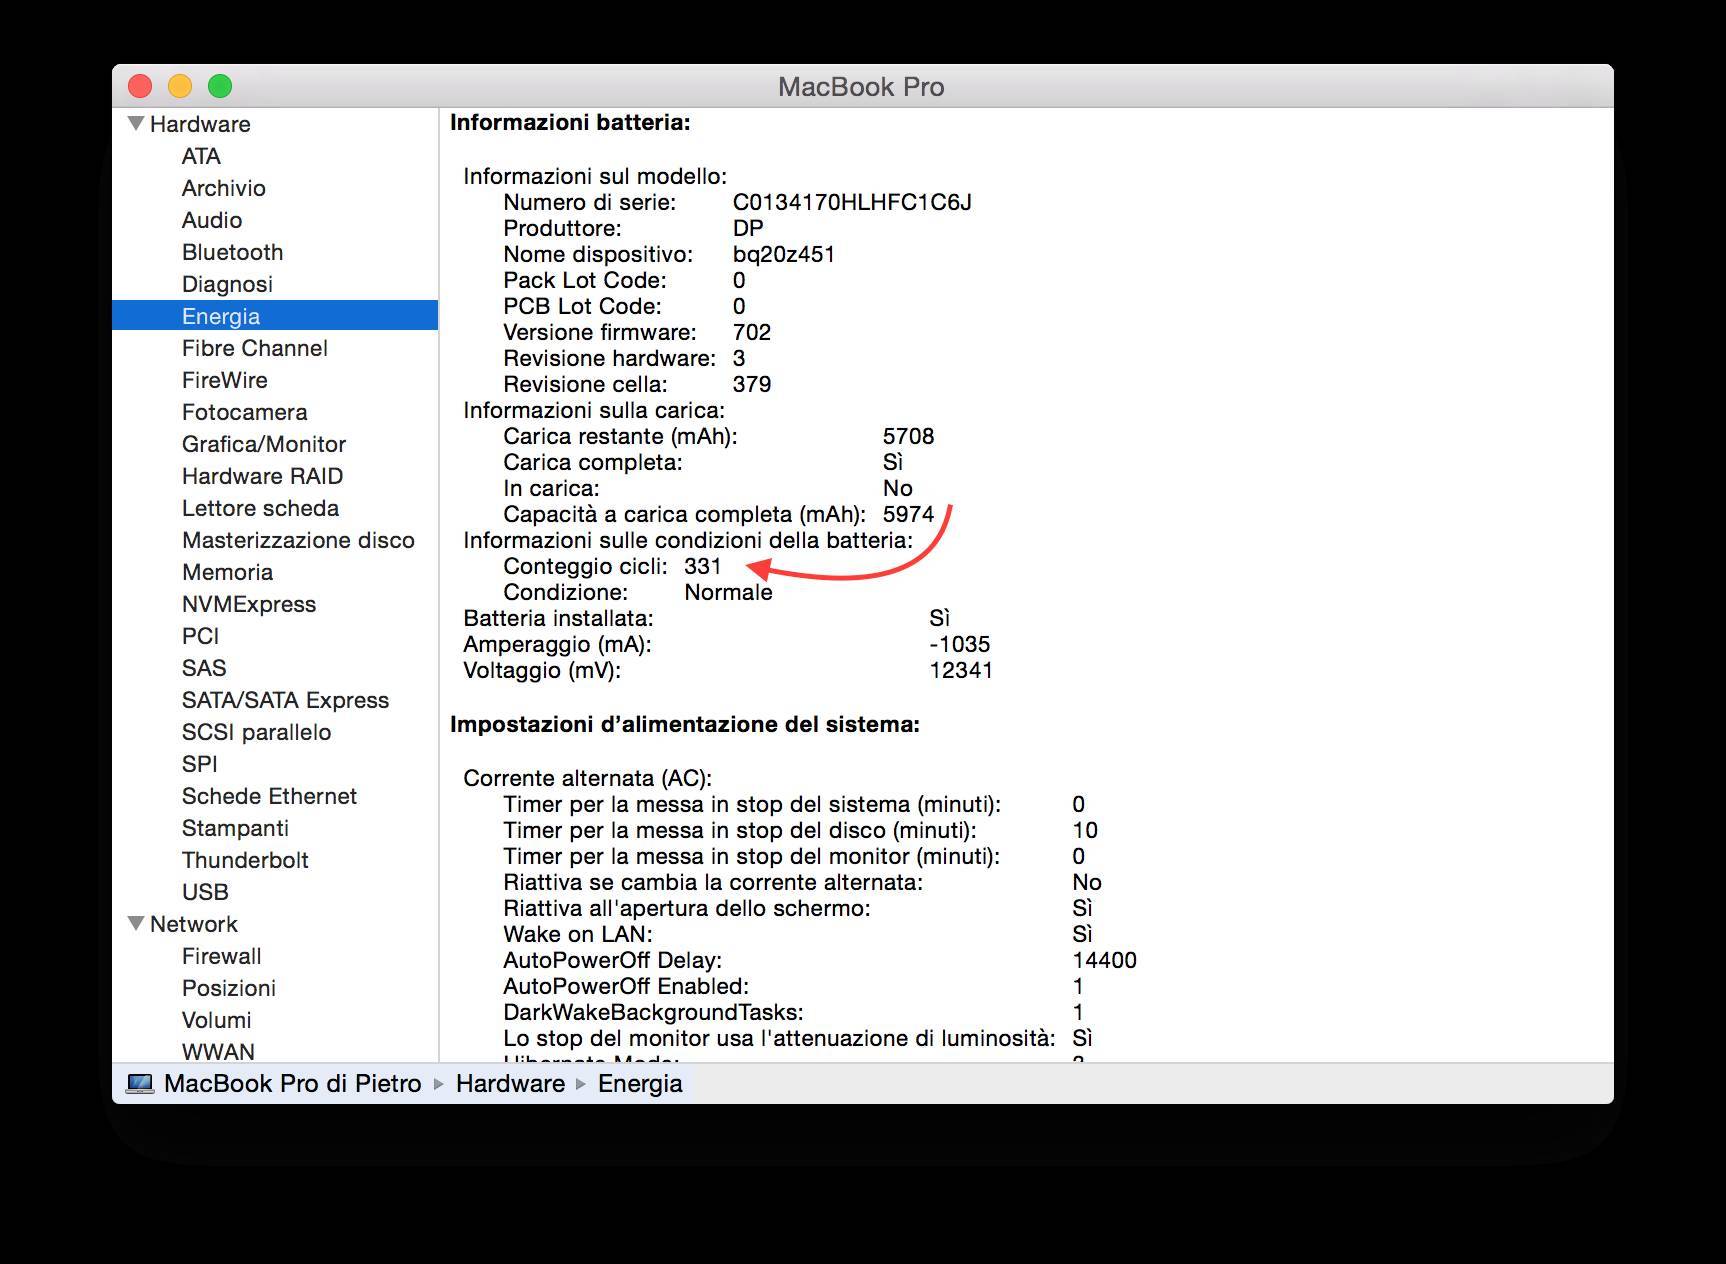Select PCI in the sidebar
The width and height of the screenshot is (1726, 1264).
click(200, 636)
